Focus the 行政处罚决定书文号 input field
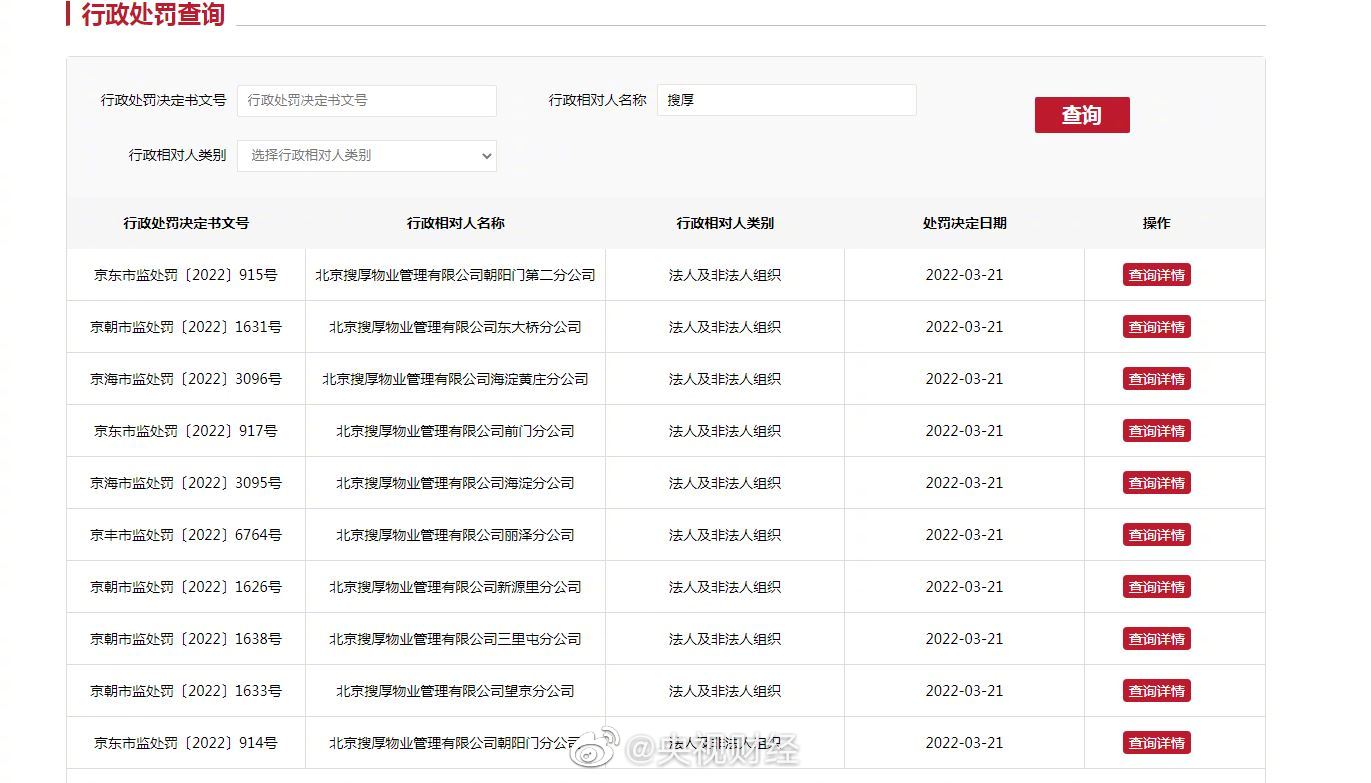 pyautogui.click(x=367, y=100)
